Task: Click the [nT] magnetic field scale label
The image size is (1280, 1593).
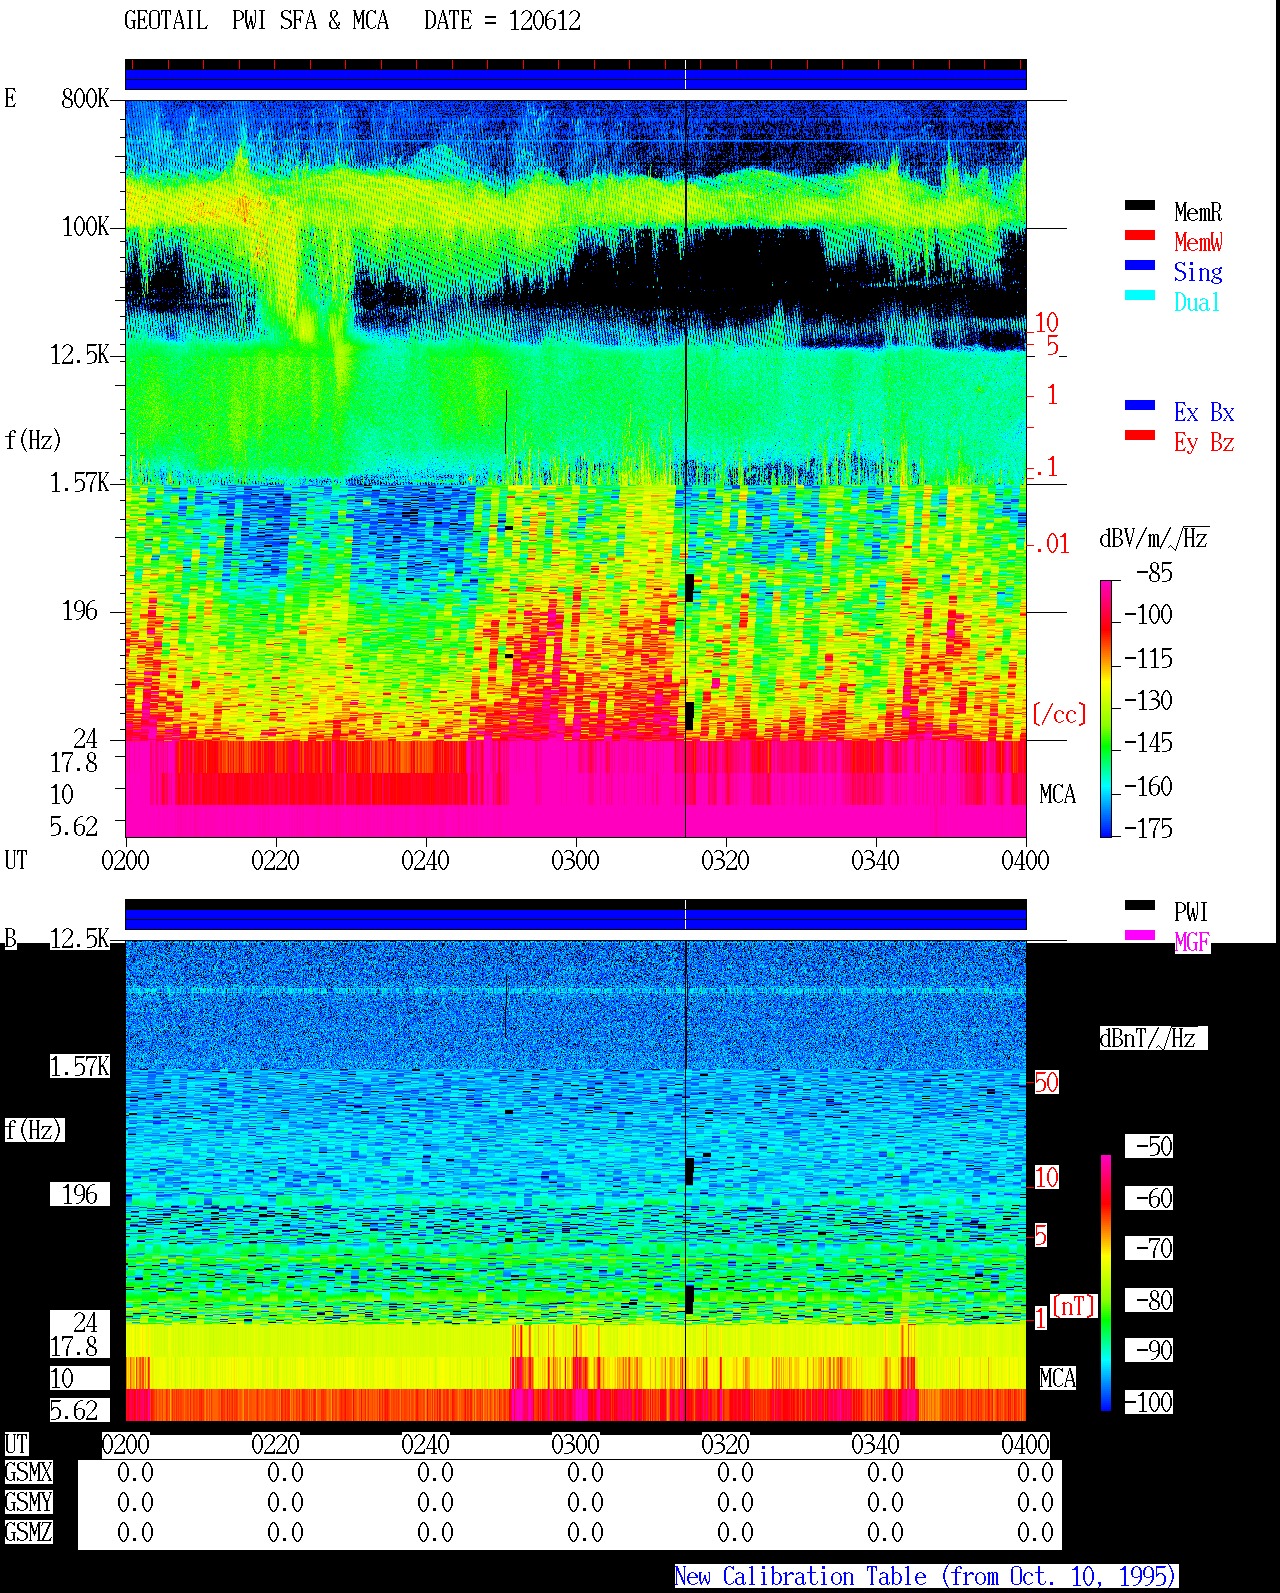Action: tap(1075, 1306)
